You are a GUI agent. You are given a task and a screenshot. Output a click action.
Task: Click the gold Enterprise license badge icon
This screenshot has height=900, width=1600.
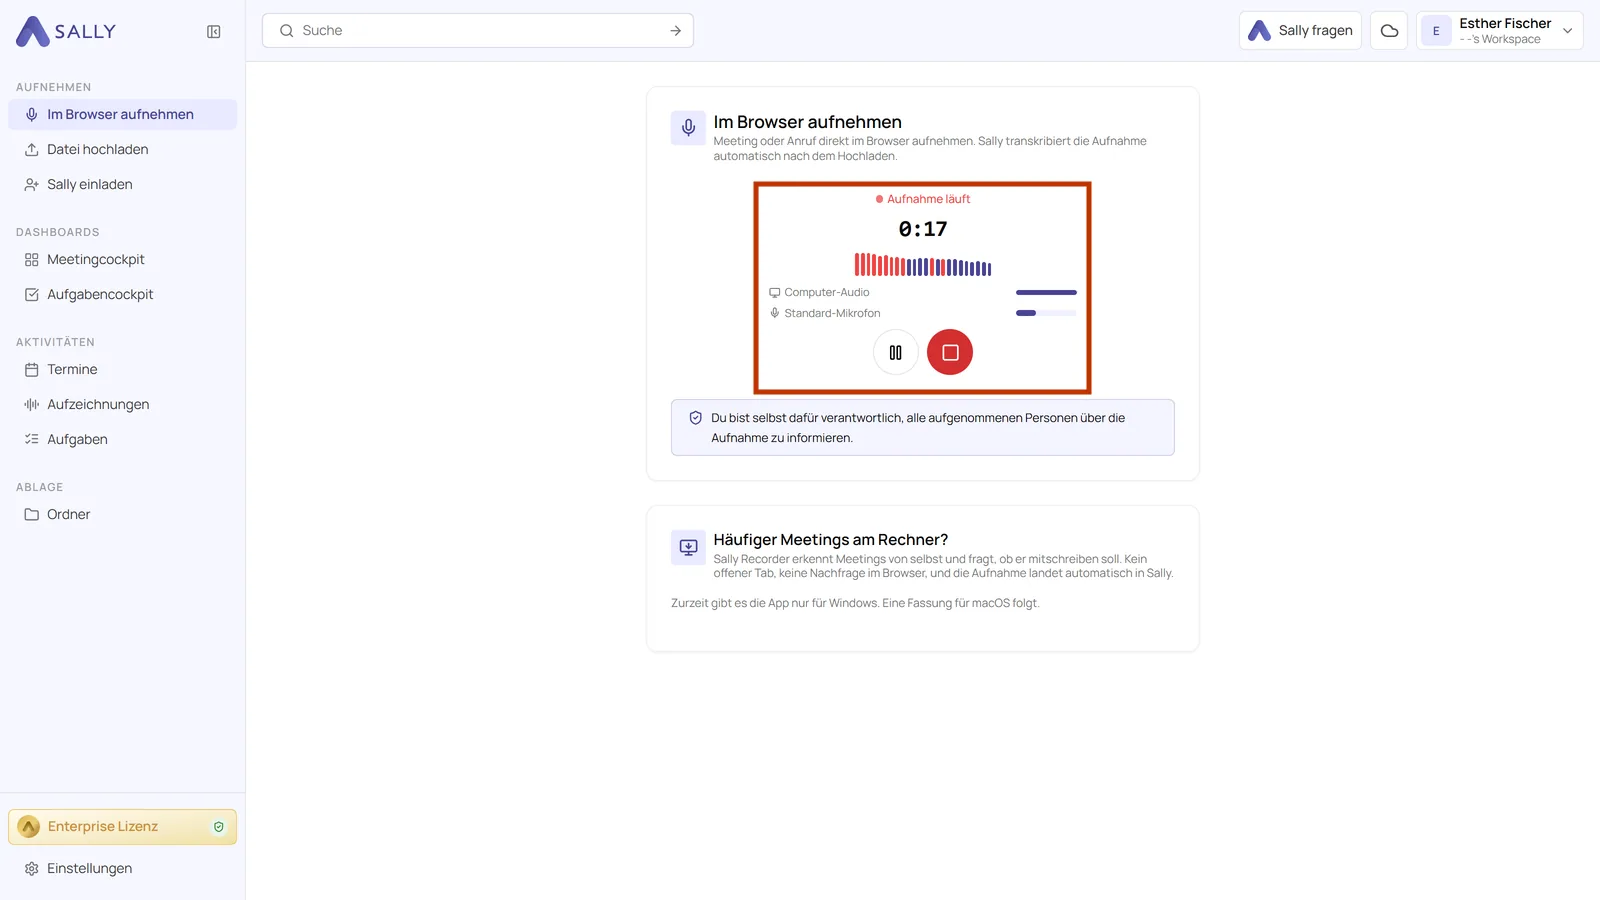click(29, 827)
